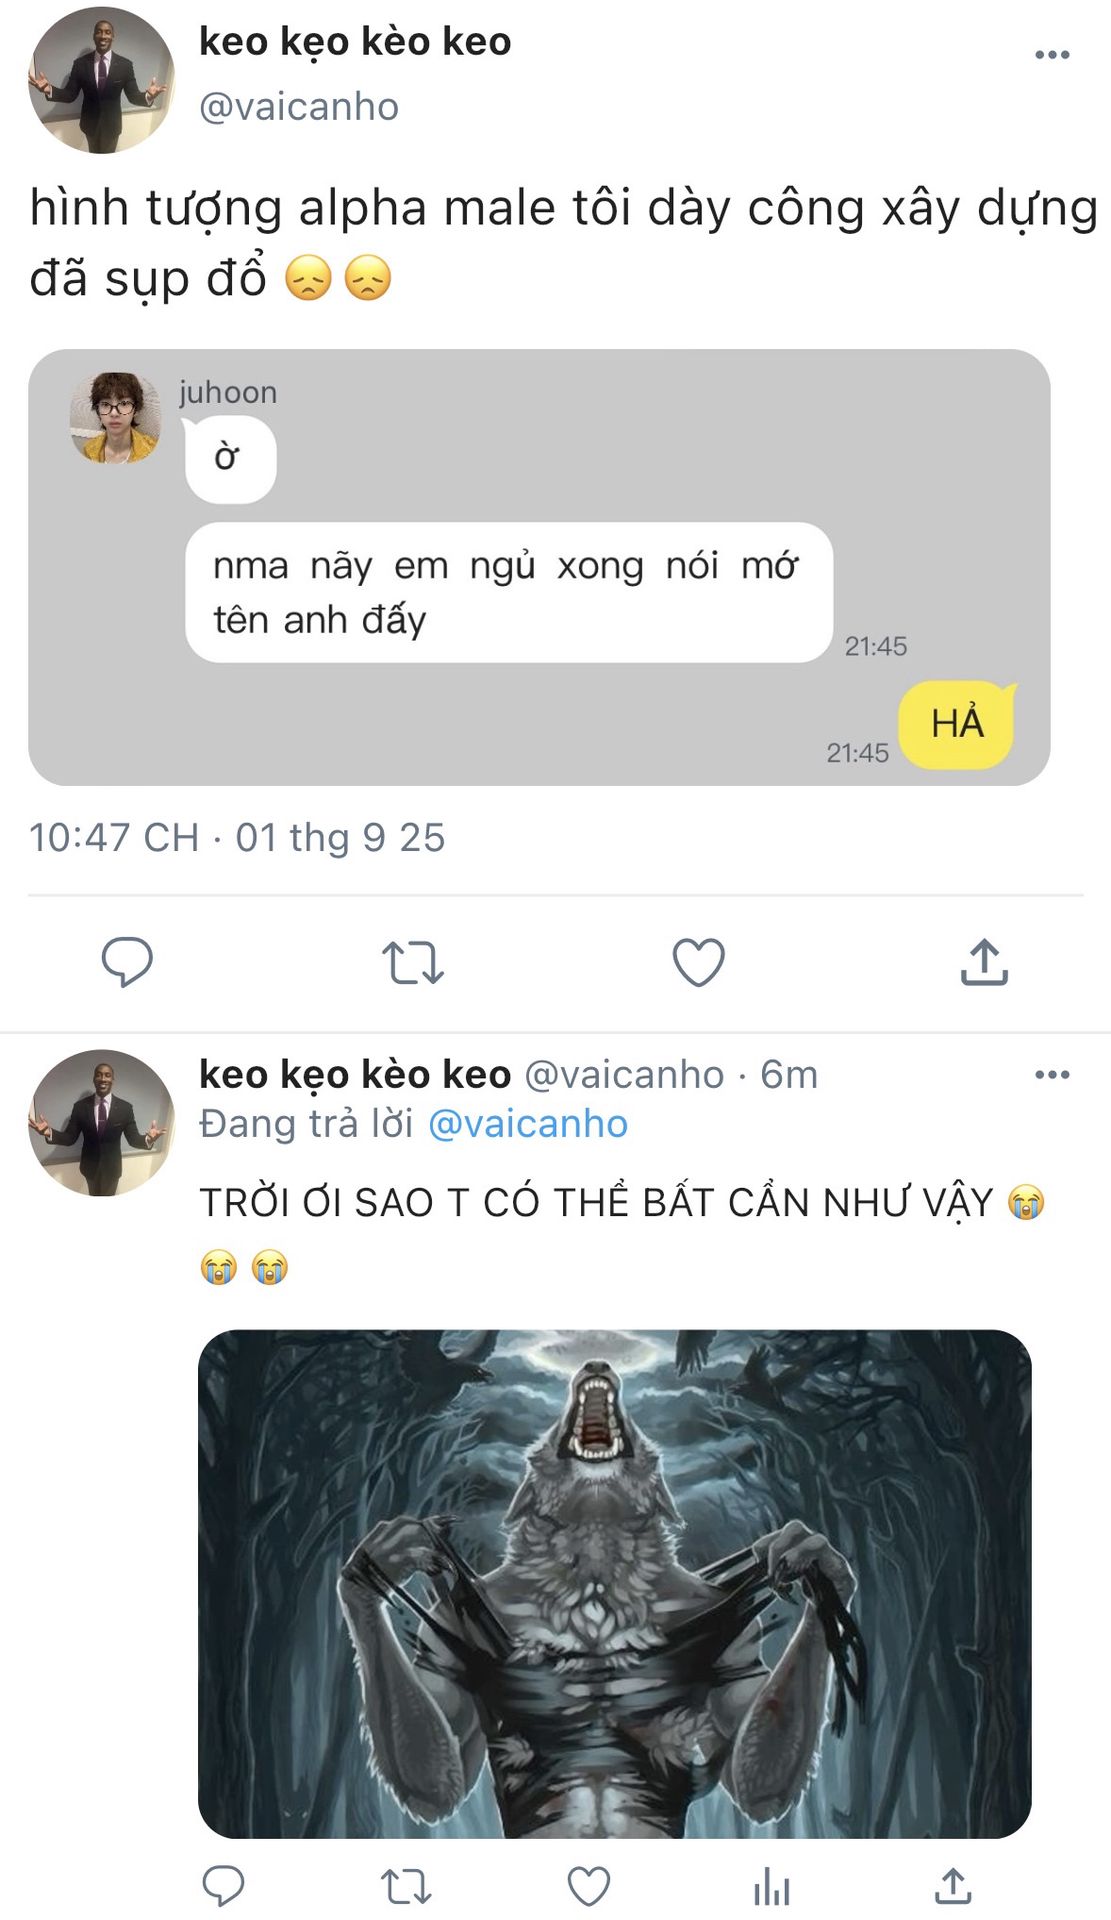Image resolution: width=1111 pixels, height=1920 pixels.
Task: Like the main tweet with heart icon
Action: (698, 962)
